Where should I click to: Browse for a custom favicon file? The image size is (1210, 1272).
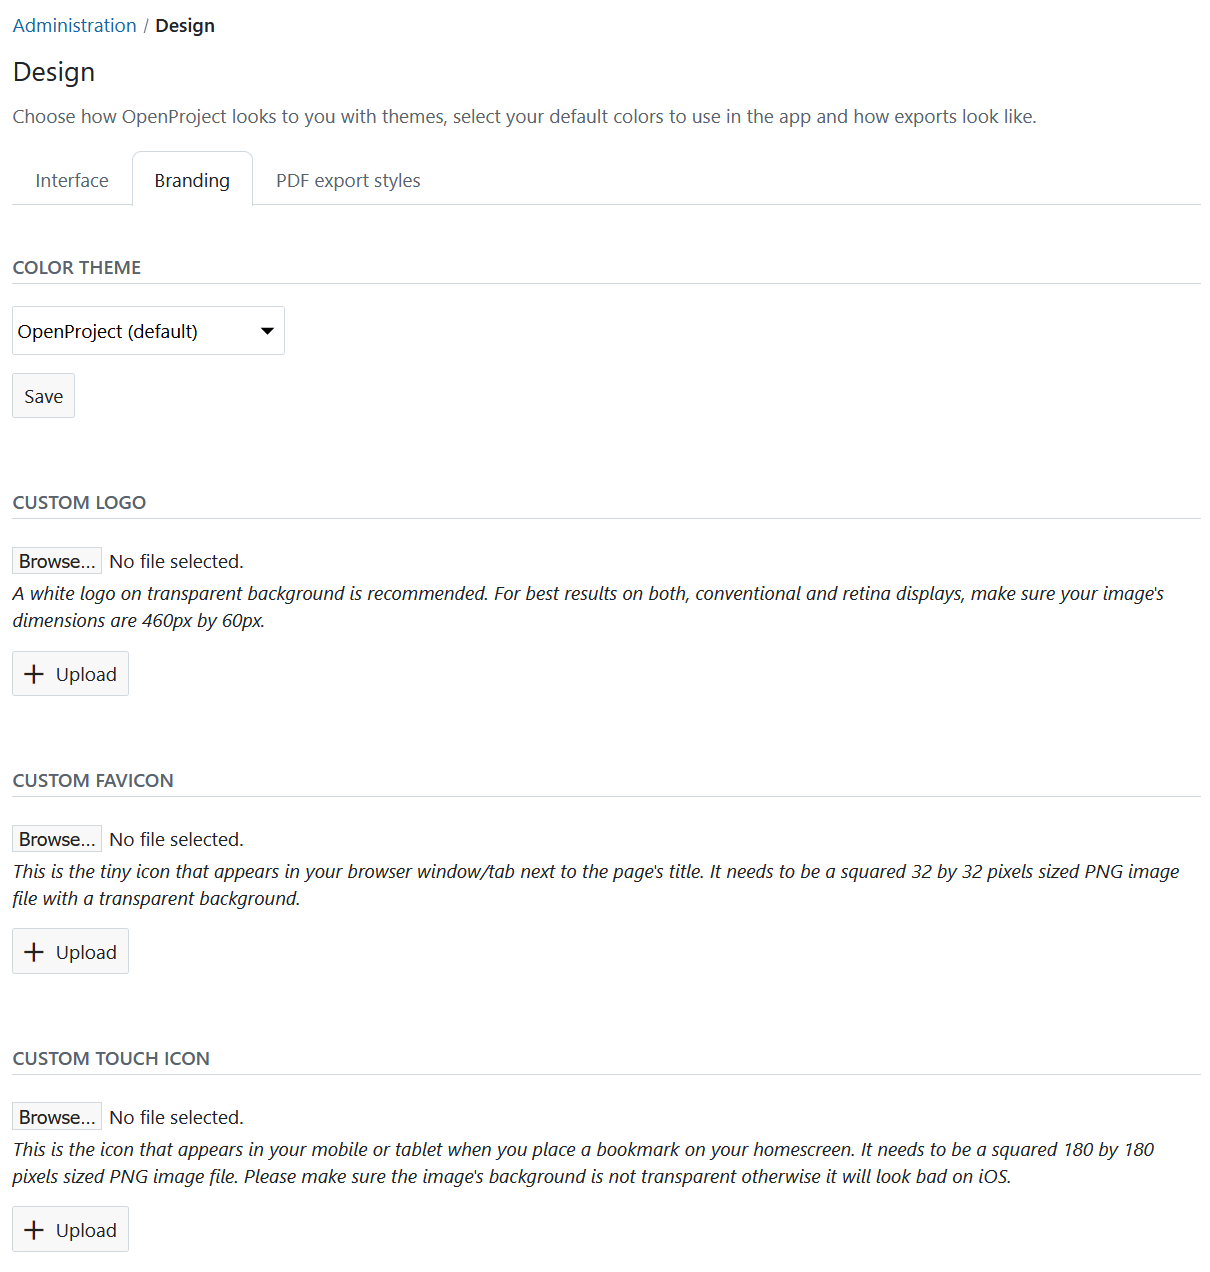[57, 839]
